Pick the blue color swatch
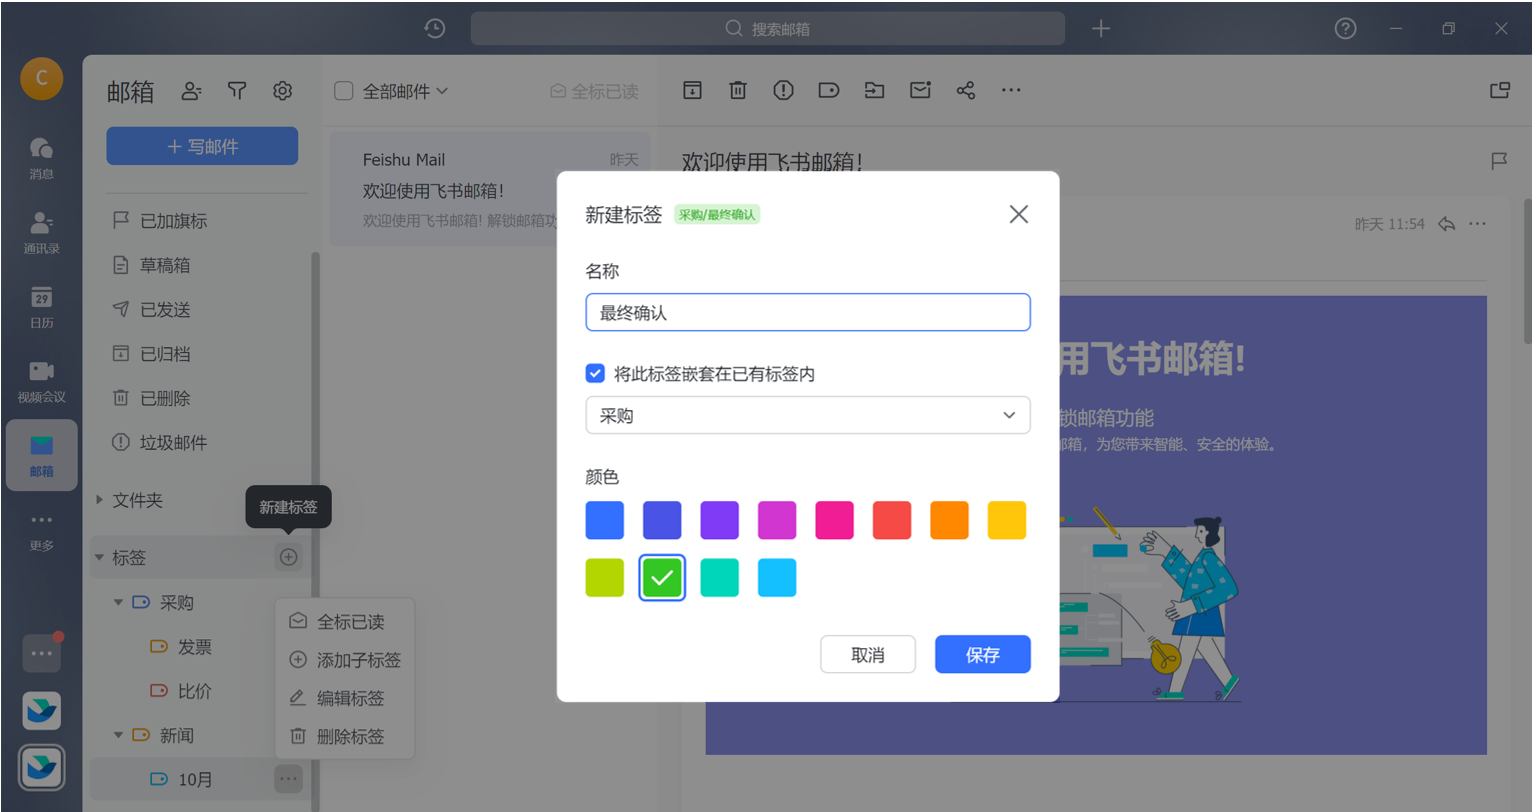This screenshot has height=812, width=1532. coord(605,520)
